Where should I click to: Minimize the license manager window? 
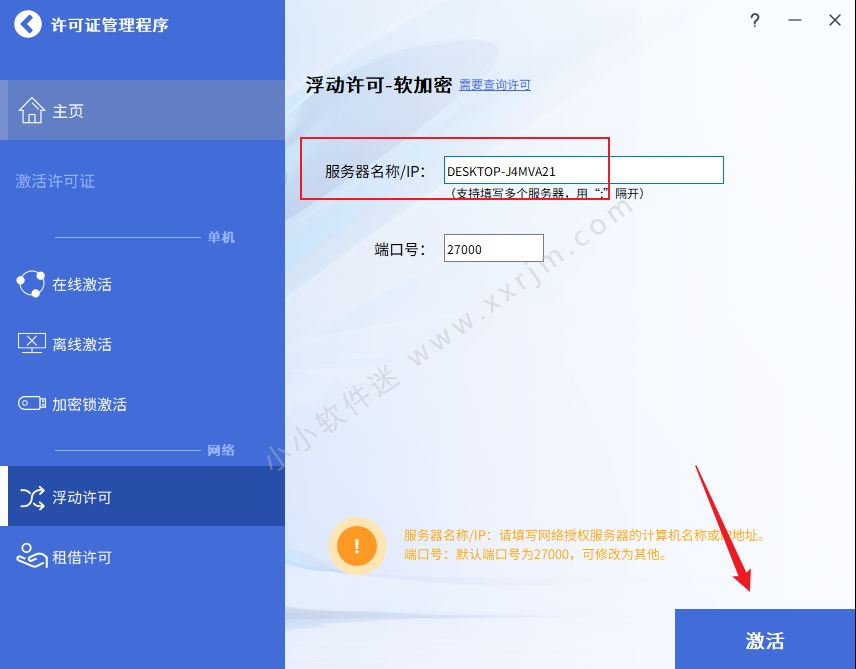coord(794,21)
